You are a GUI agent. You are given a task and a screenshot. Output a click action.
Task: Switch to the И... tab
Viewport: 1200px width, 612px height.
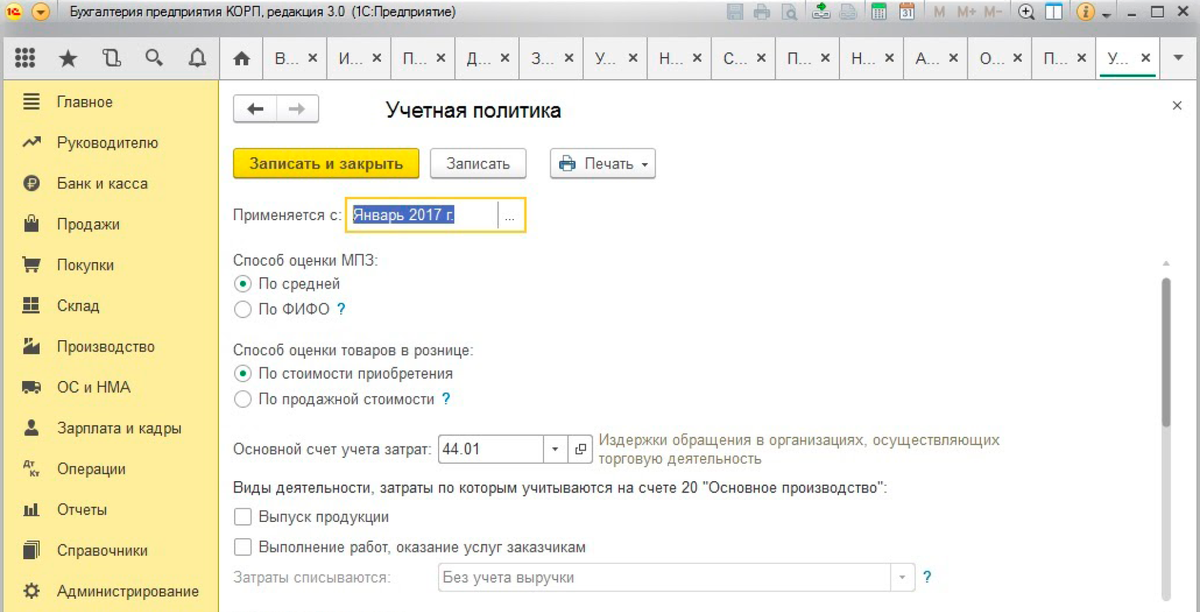point(360,59)
